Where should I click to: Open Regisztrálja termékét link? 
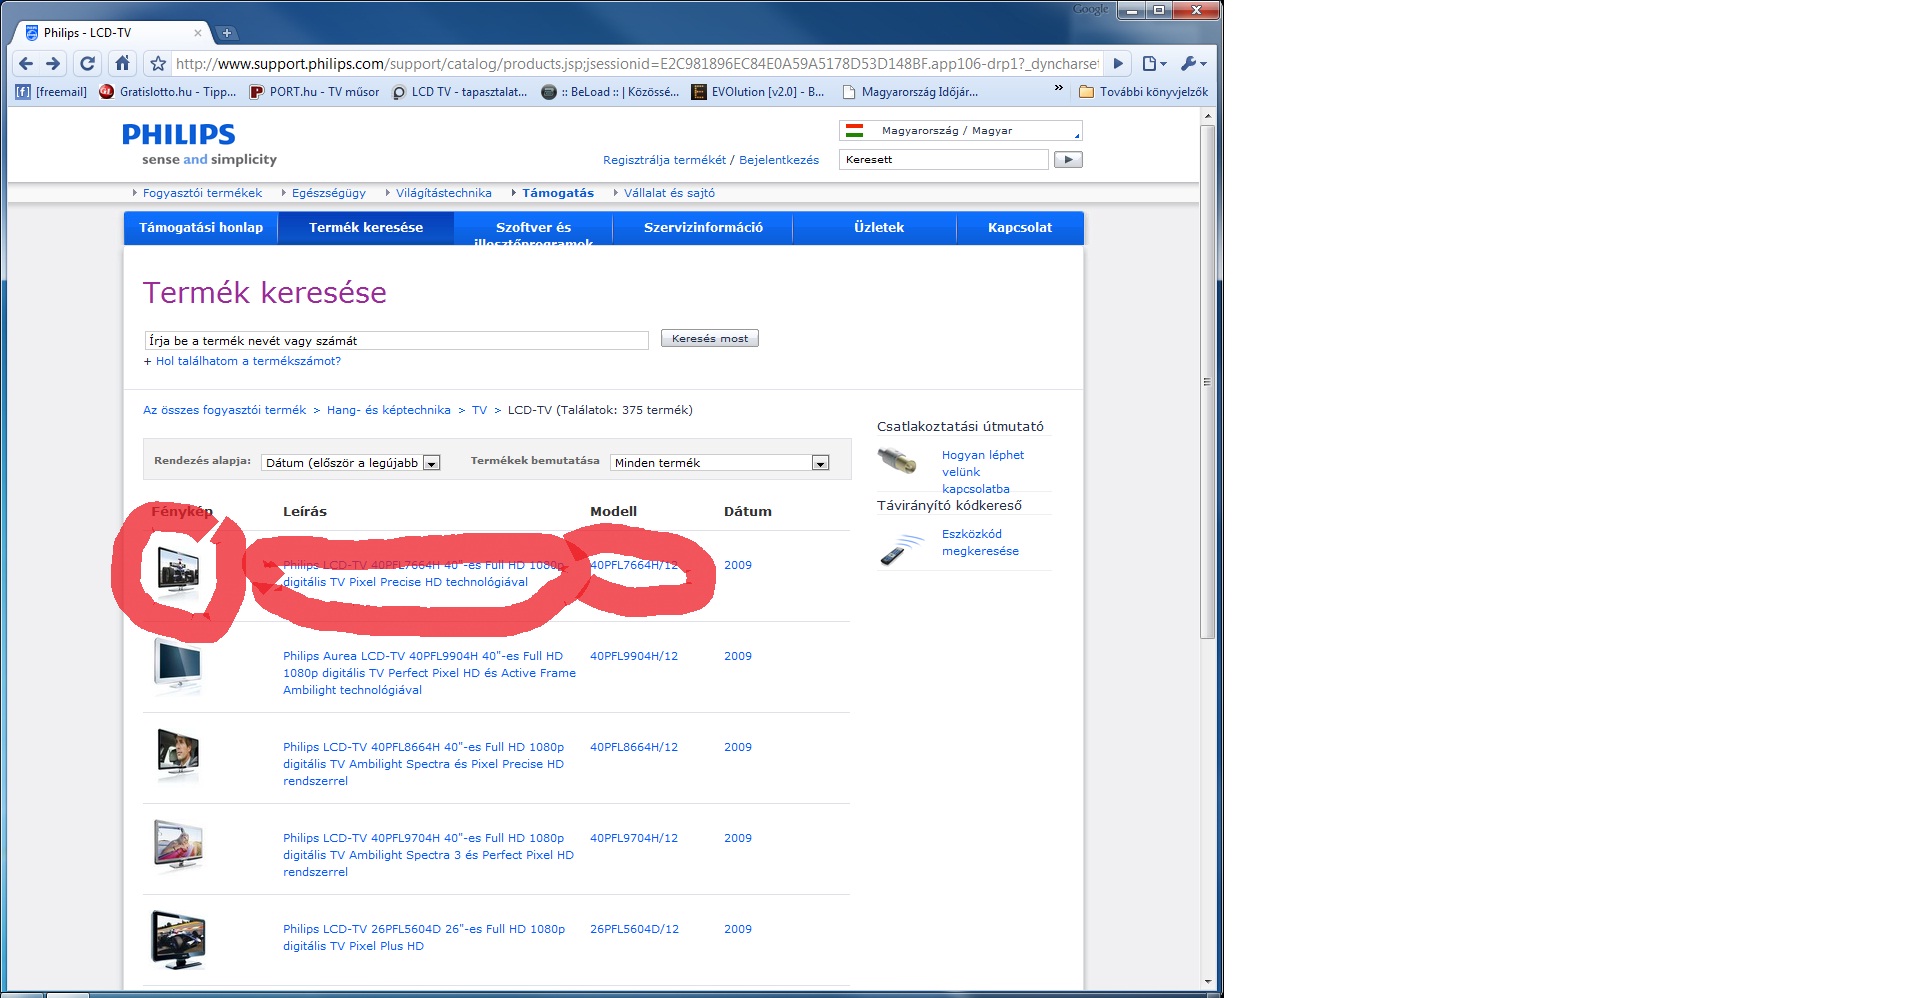point(664,160)
